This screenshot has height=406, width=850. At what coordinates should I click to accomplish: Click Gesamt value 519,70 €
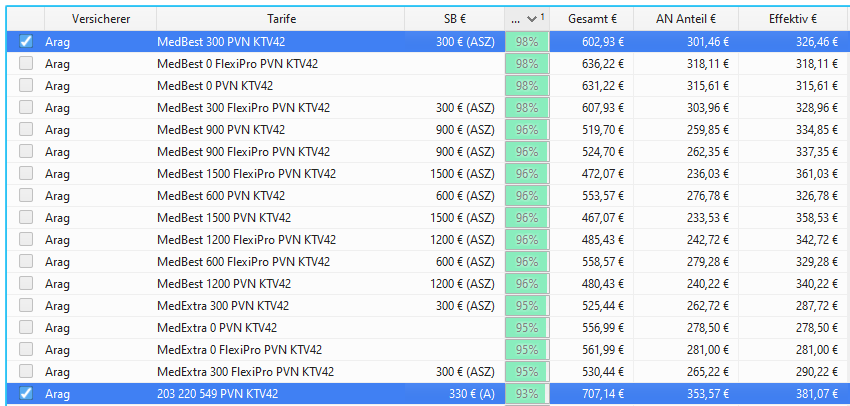[x=601, y=130]
